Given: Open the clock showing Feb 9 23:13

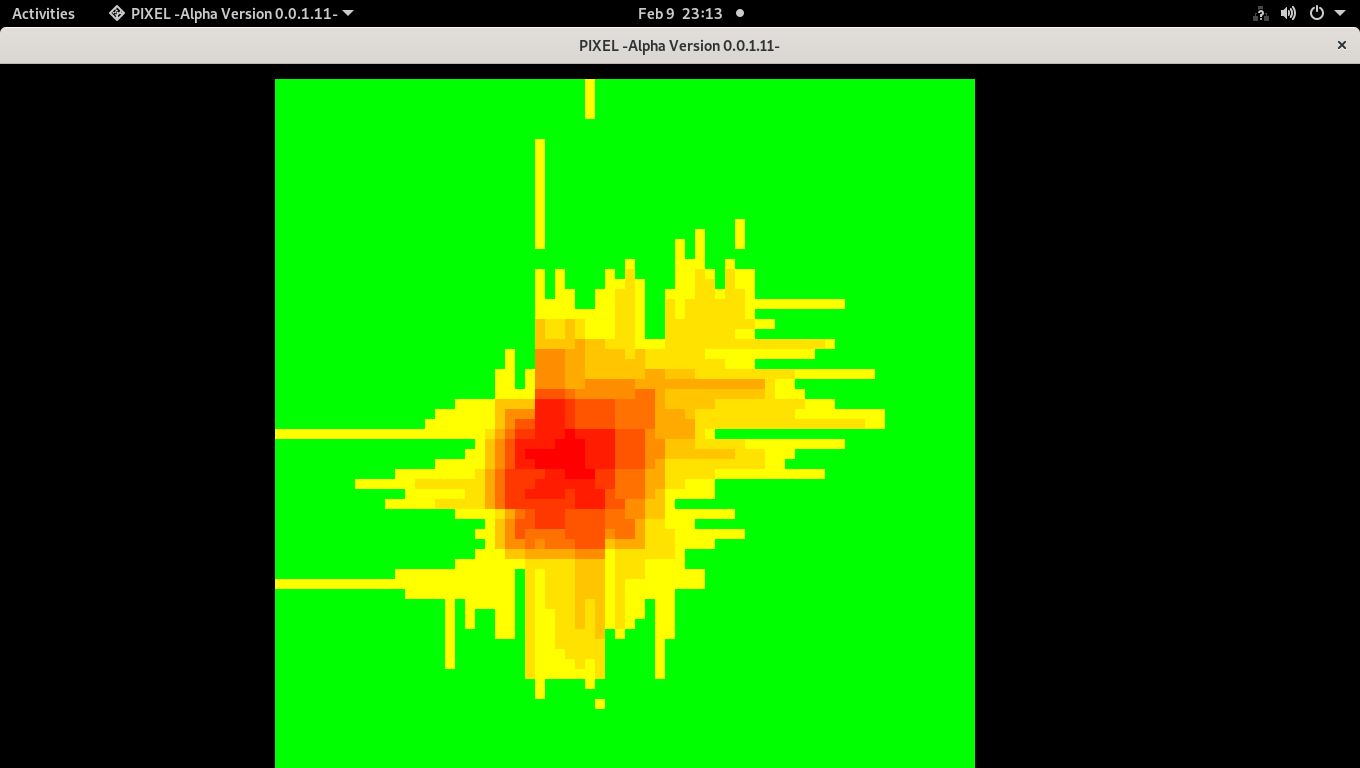Looking at the screenshot, I should (680, 13).
